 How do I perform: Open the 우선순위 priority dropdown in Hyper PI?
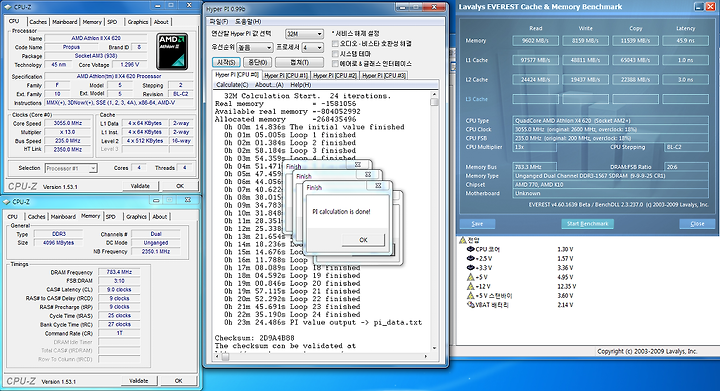click(255, 47)
